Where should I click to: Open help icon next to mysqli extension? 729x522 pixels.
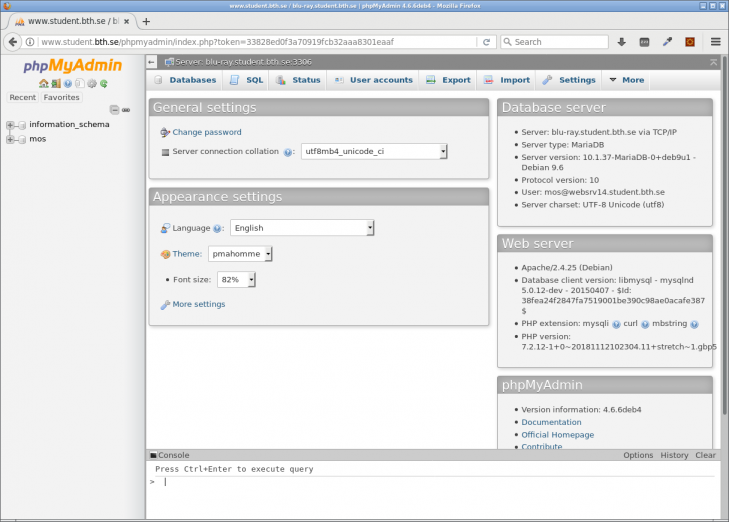tap(616, 324)
